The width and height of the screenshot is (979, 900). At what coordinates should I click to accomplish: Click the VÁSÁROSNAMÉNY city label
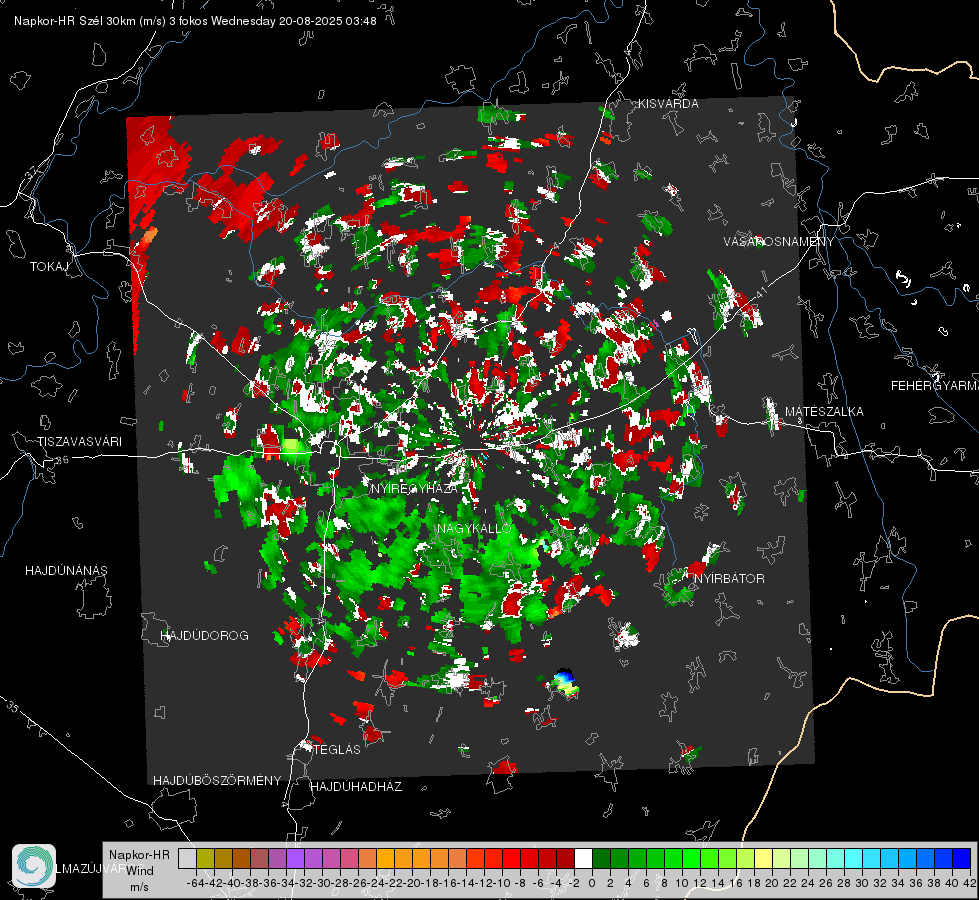coord(779,242)
